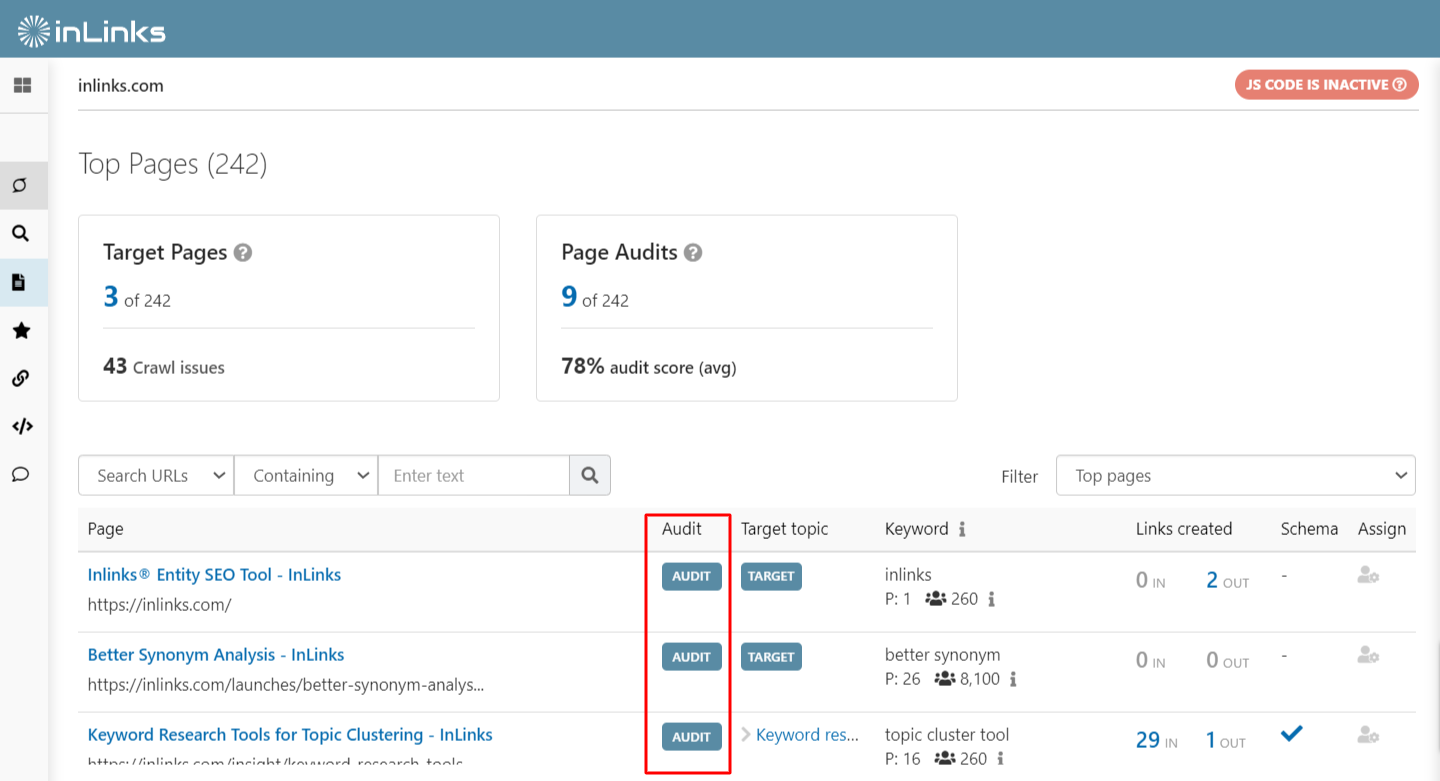Open the code brackets sidebar icon
The image size is (1440, 781).
coord(22,426)
